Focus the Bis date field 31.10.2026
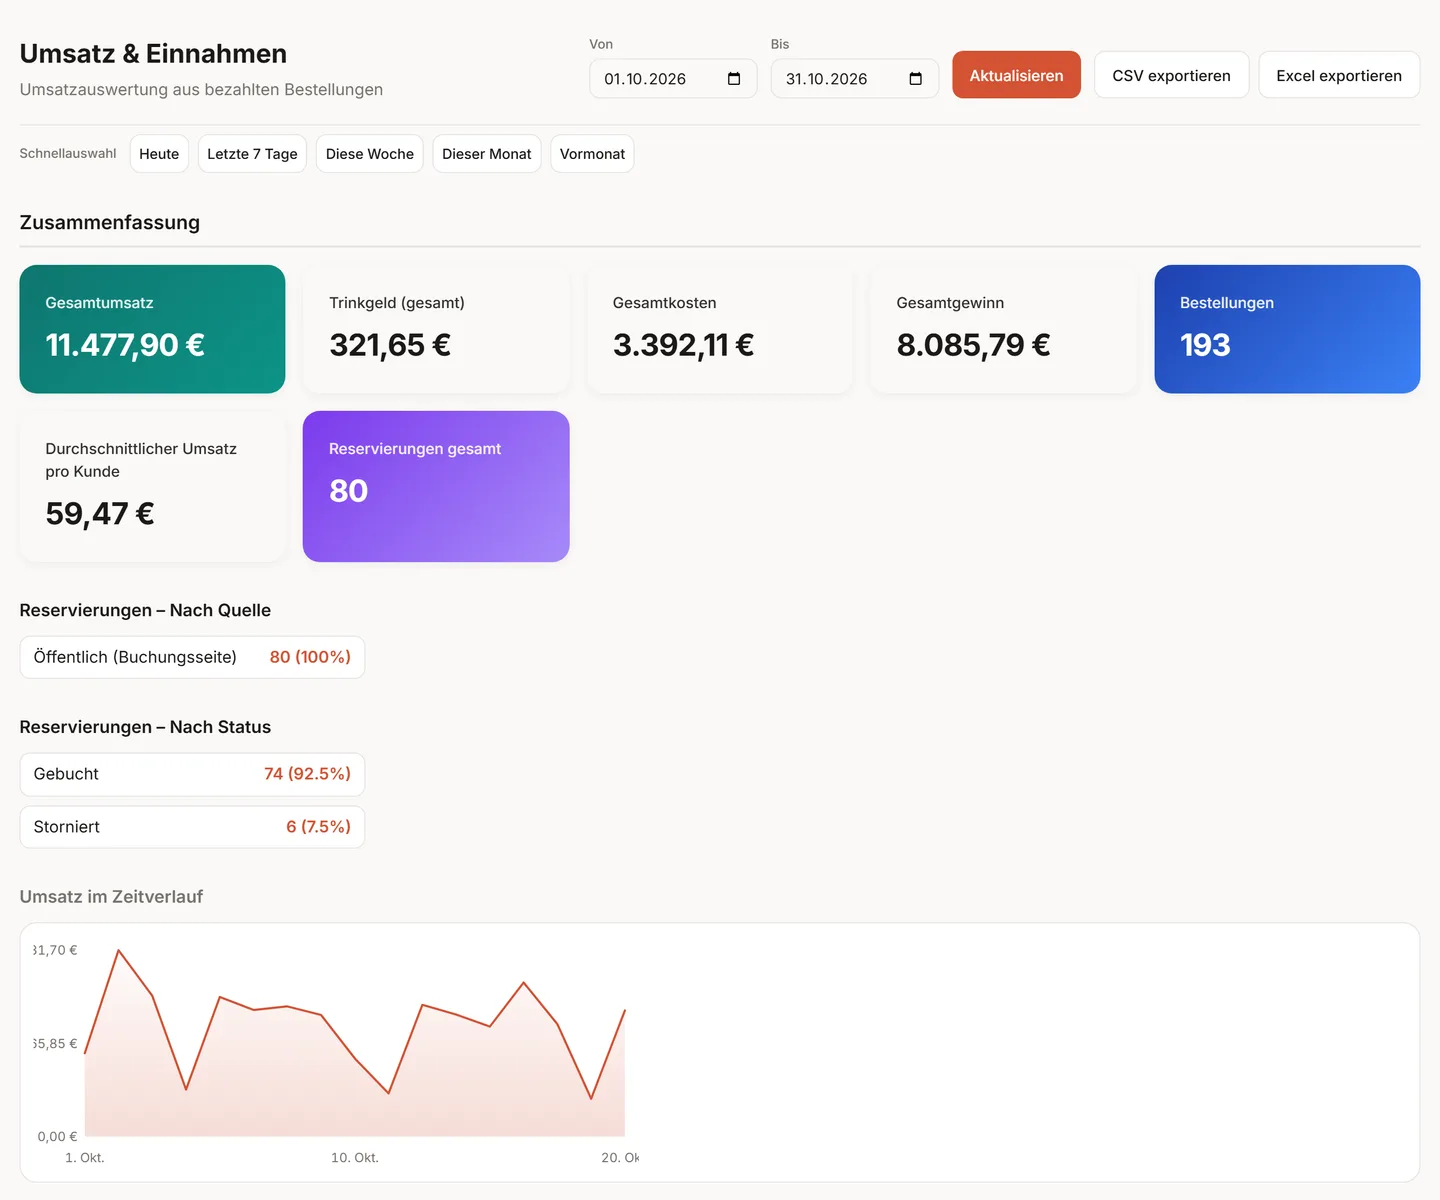Viewport: 1440px width, 1200px height. click(x=855, y=79)
